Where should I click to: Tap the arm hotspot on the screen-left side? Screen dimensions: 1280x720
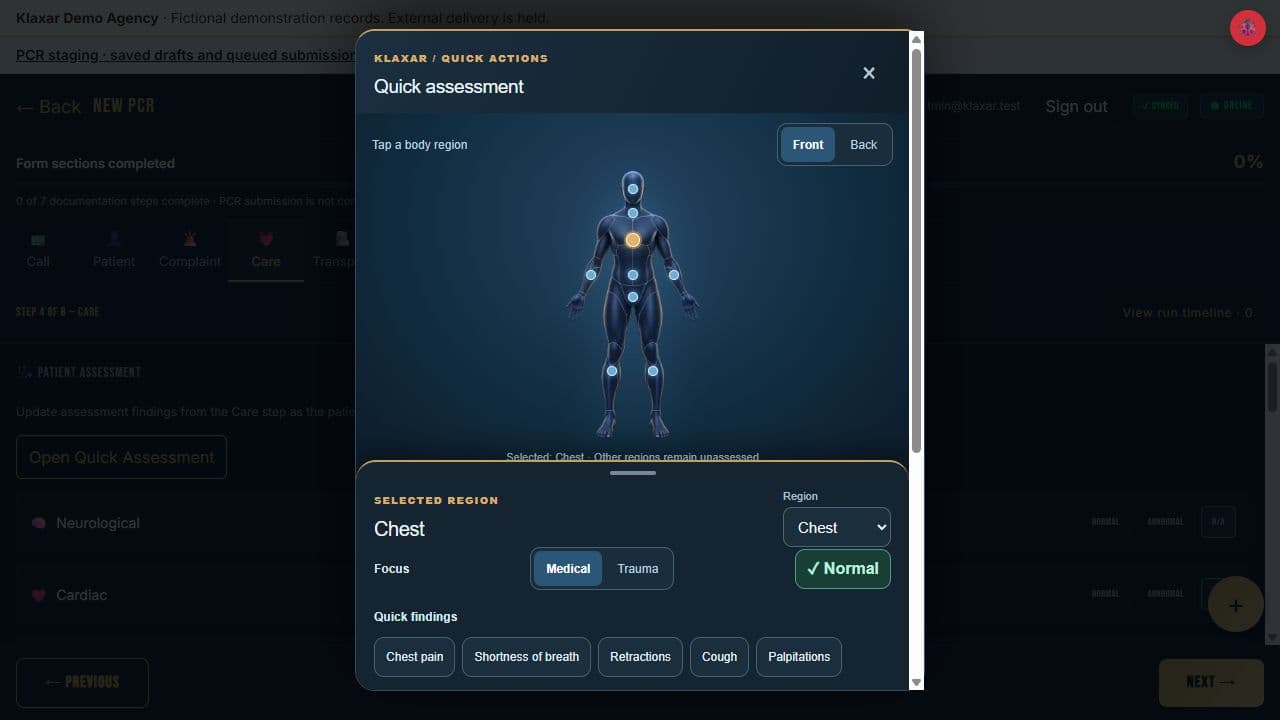591,275
